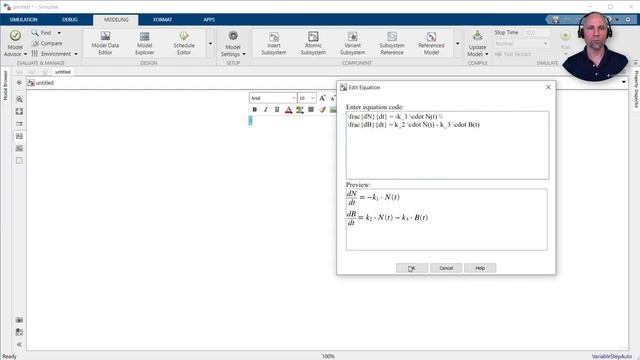Launch the Model Explorer
This screenshot has width=640, height=360.
pos(144,43)
